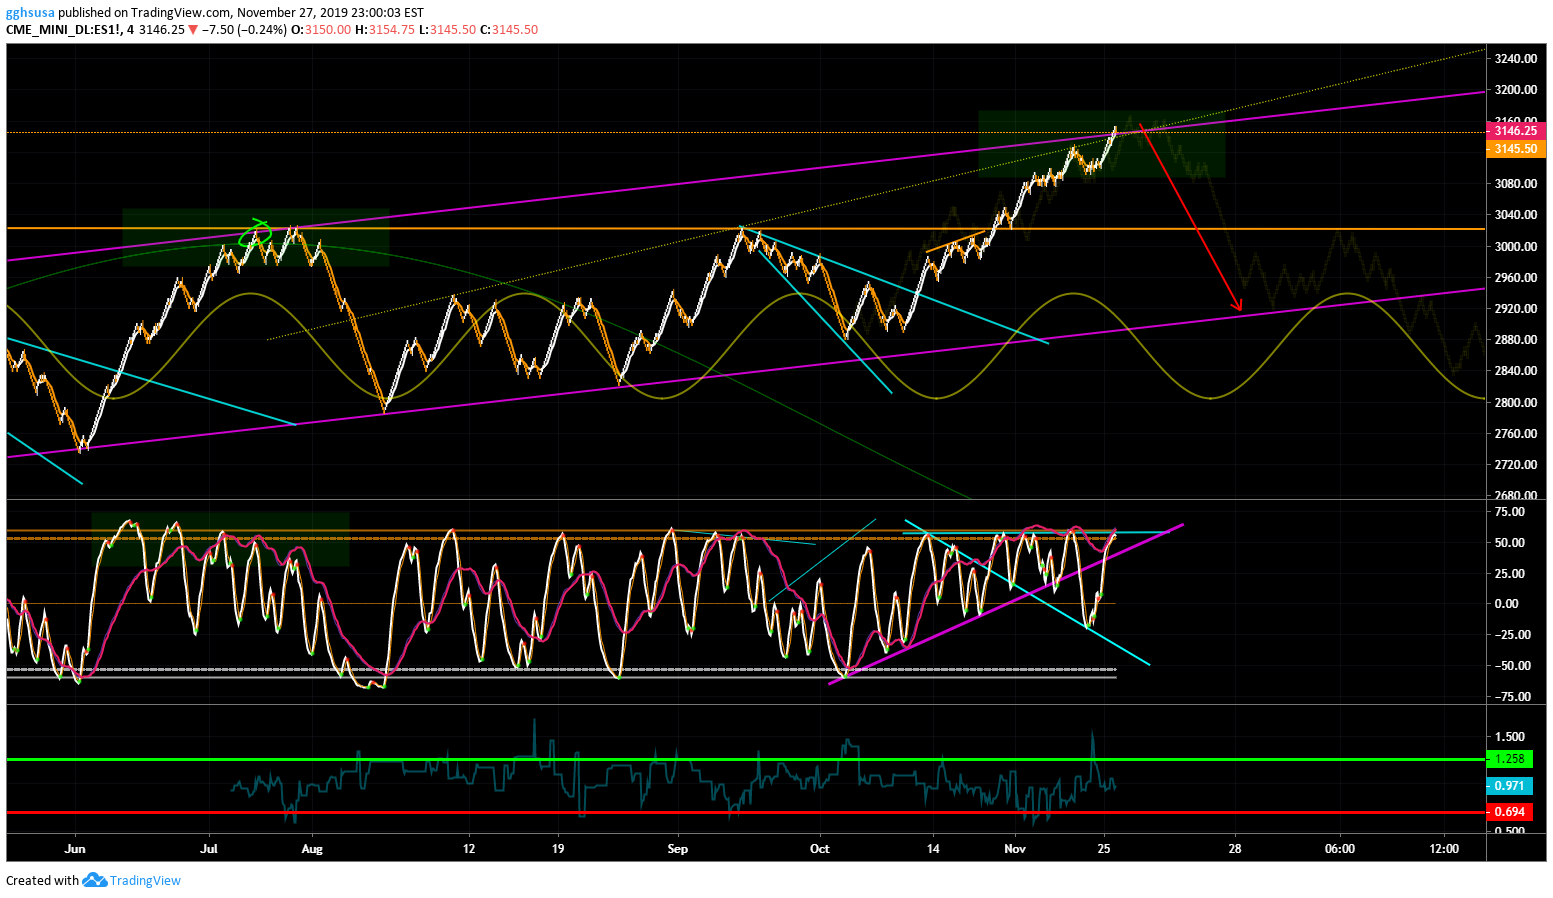The image size is (1553, 898).
Task: Click the change value −7.50 (−0.24%)
Action: coord(243,29)
